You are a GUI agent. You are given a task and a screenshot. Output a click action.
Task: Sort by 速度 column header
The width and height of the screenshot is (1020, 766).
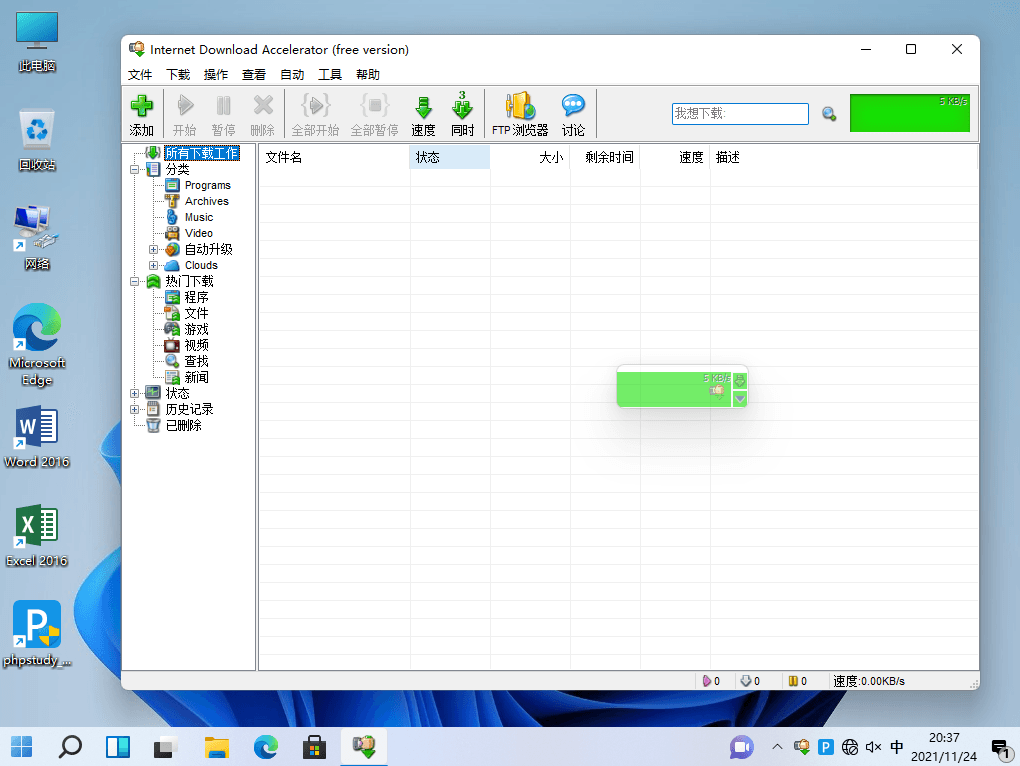coord(675,157)
